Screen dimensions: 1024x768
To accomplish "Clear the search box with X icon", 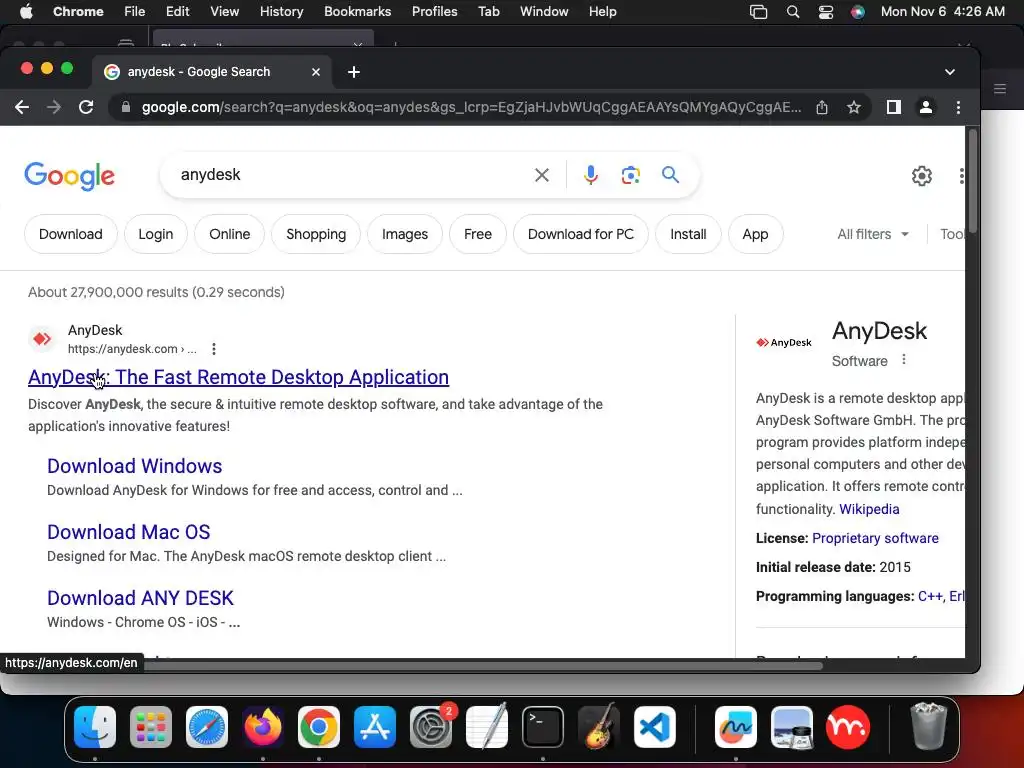I will point(541,175).
